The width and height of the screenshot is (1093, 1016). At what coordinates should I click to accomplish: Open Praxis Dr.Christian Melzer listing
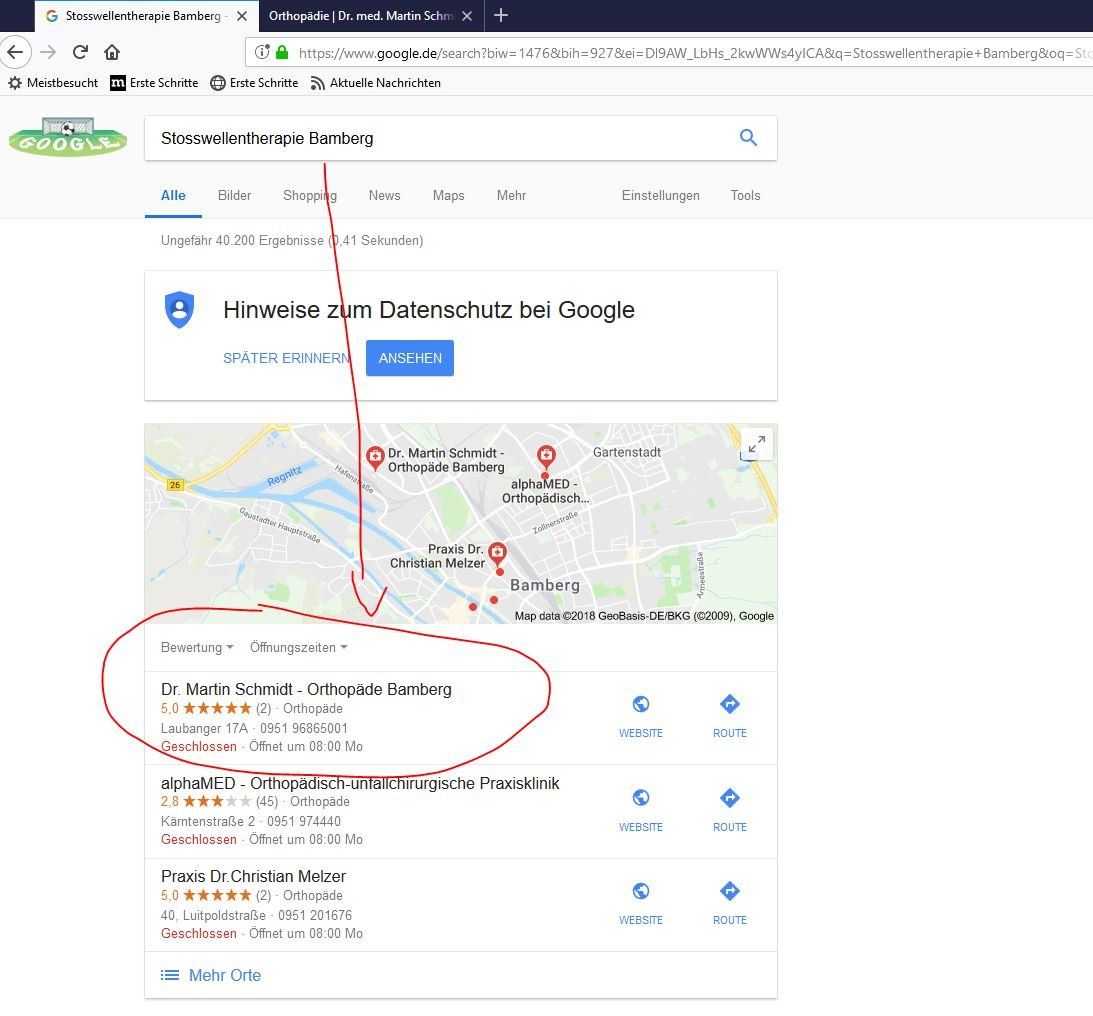point(253,877)
